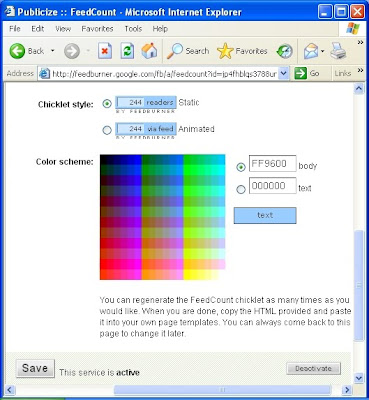This screenshot has width=369, height=400.
Task: Open the Mail button dropdown arrow
Action: tap(323, 52)
